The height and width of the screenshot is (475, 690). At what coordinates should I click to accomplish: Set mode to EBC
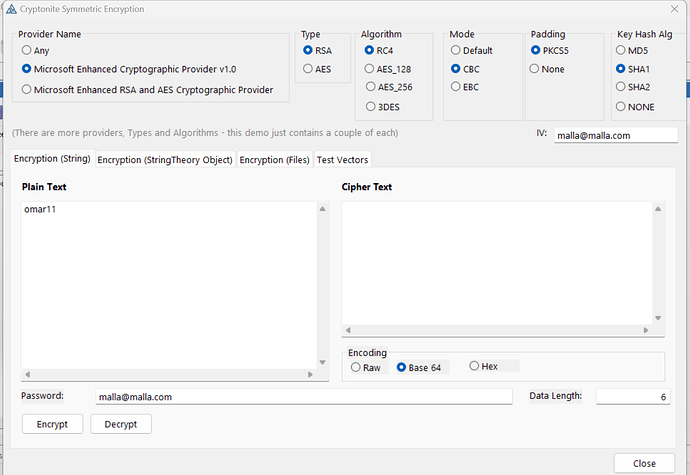pos(457,88)
